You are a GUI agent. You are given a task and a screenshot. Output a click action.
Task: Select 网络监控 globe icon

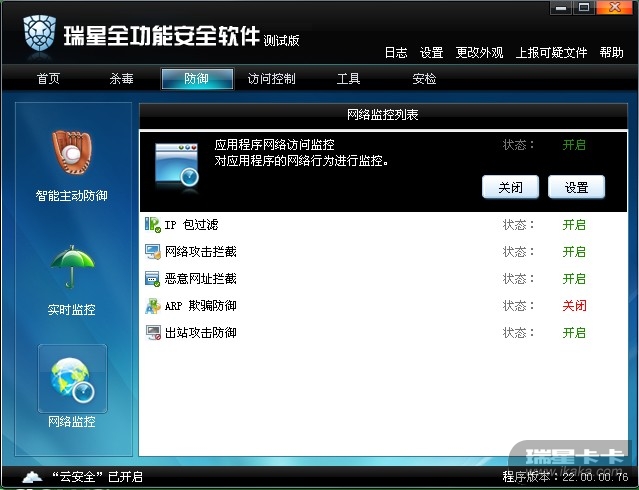tap(73, 380)
